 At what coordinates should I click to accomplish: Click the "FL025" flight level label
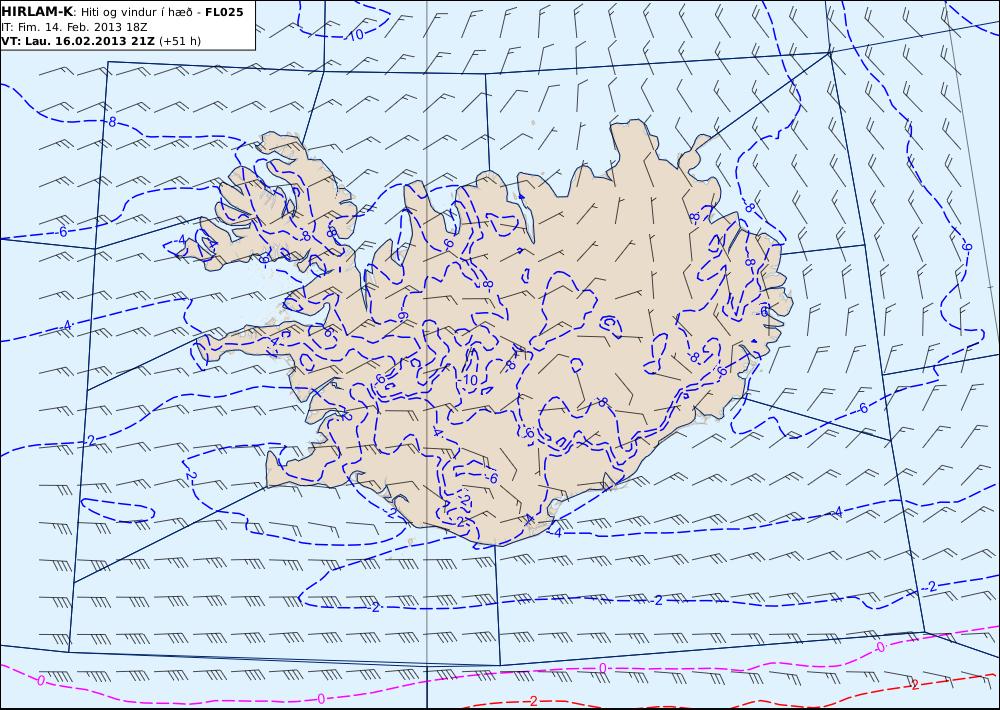pyautogui.click(x=224, y=12)
